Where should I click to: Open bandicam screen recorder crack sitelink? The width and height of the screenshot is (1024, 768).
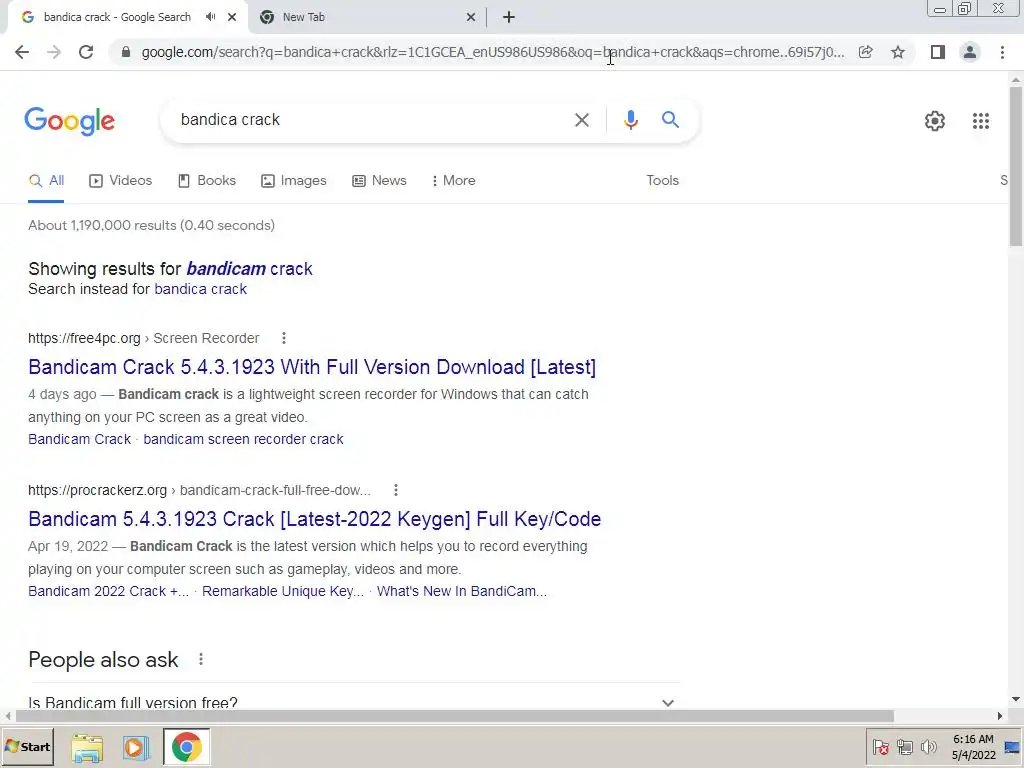coord(243,440)
